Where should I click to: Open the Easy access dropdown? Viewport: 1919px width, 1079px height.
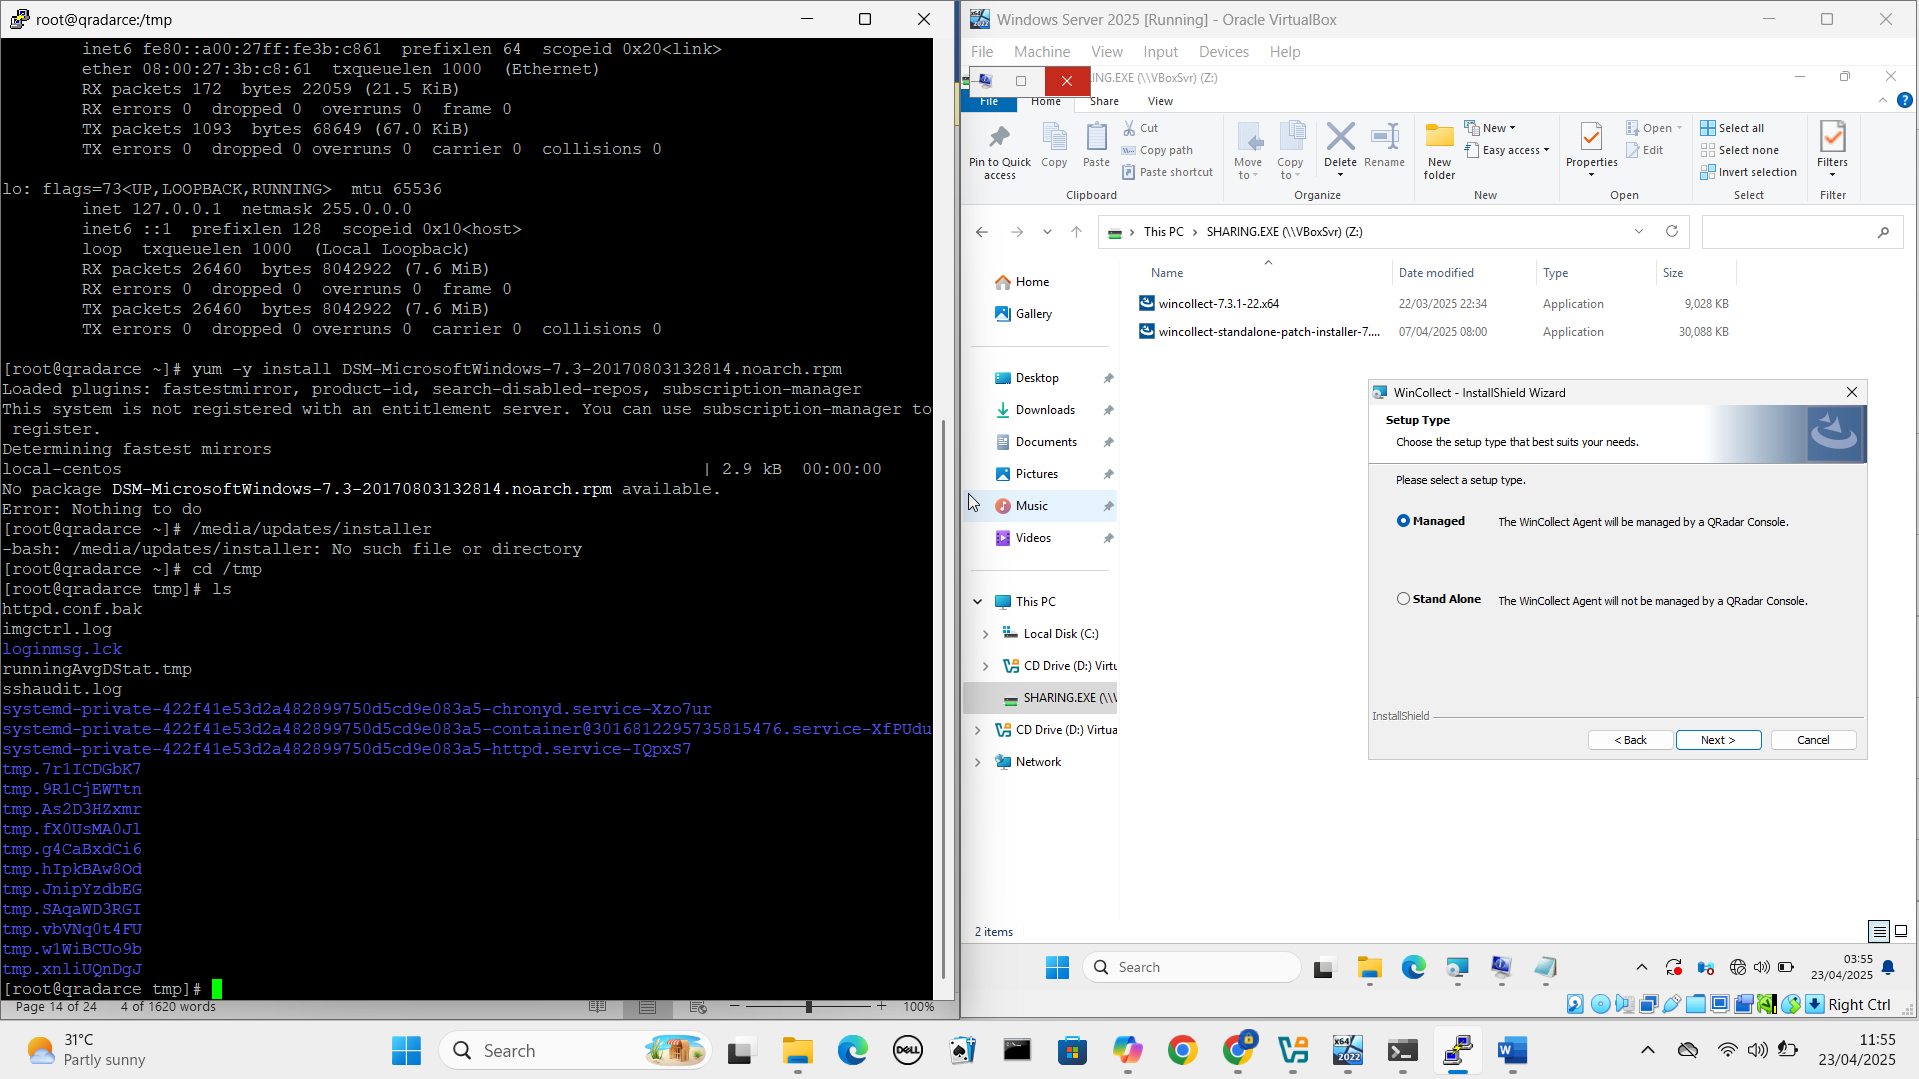[x=1506, y=150]
